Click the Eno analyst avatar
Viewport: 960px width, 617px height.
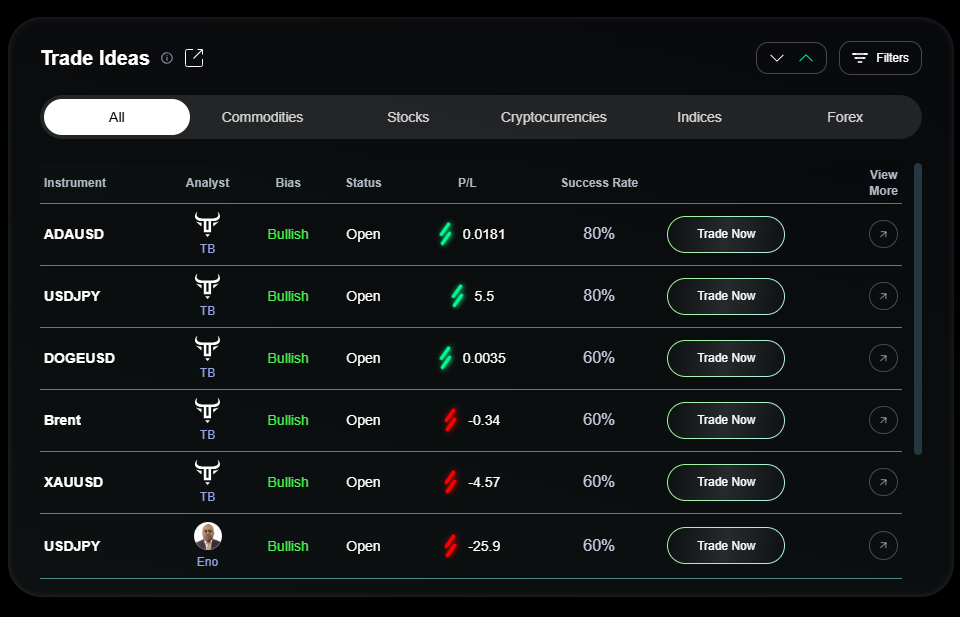point(207,537)
